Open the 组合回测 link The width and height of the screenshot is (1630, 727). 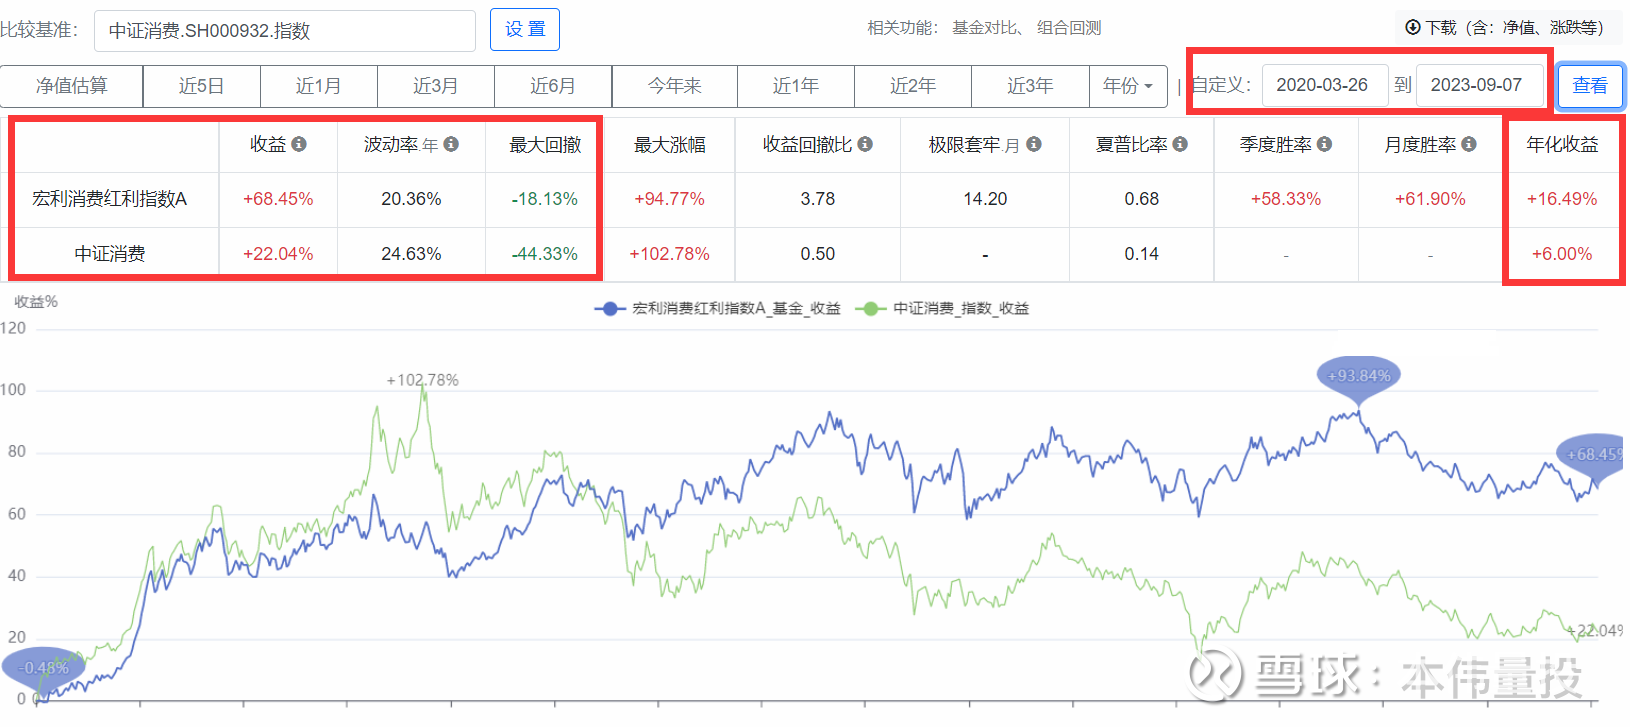(1069, 28)
